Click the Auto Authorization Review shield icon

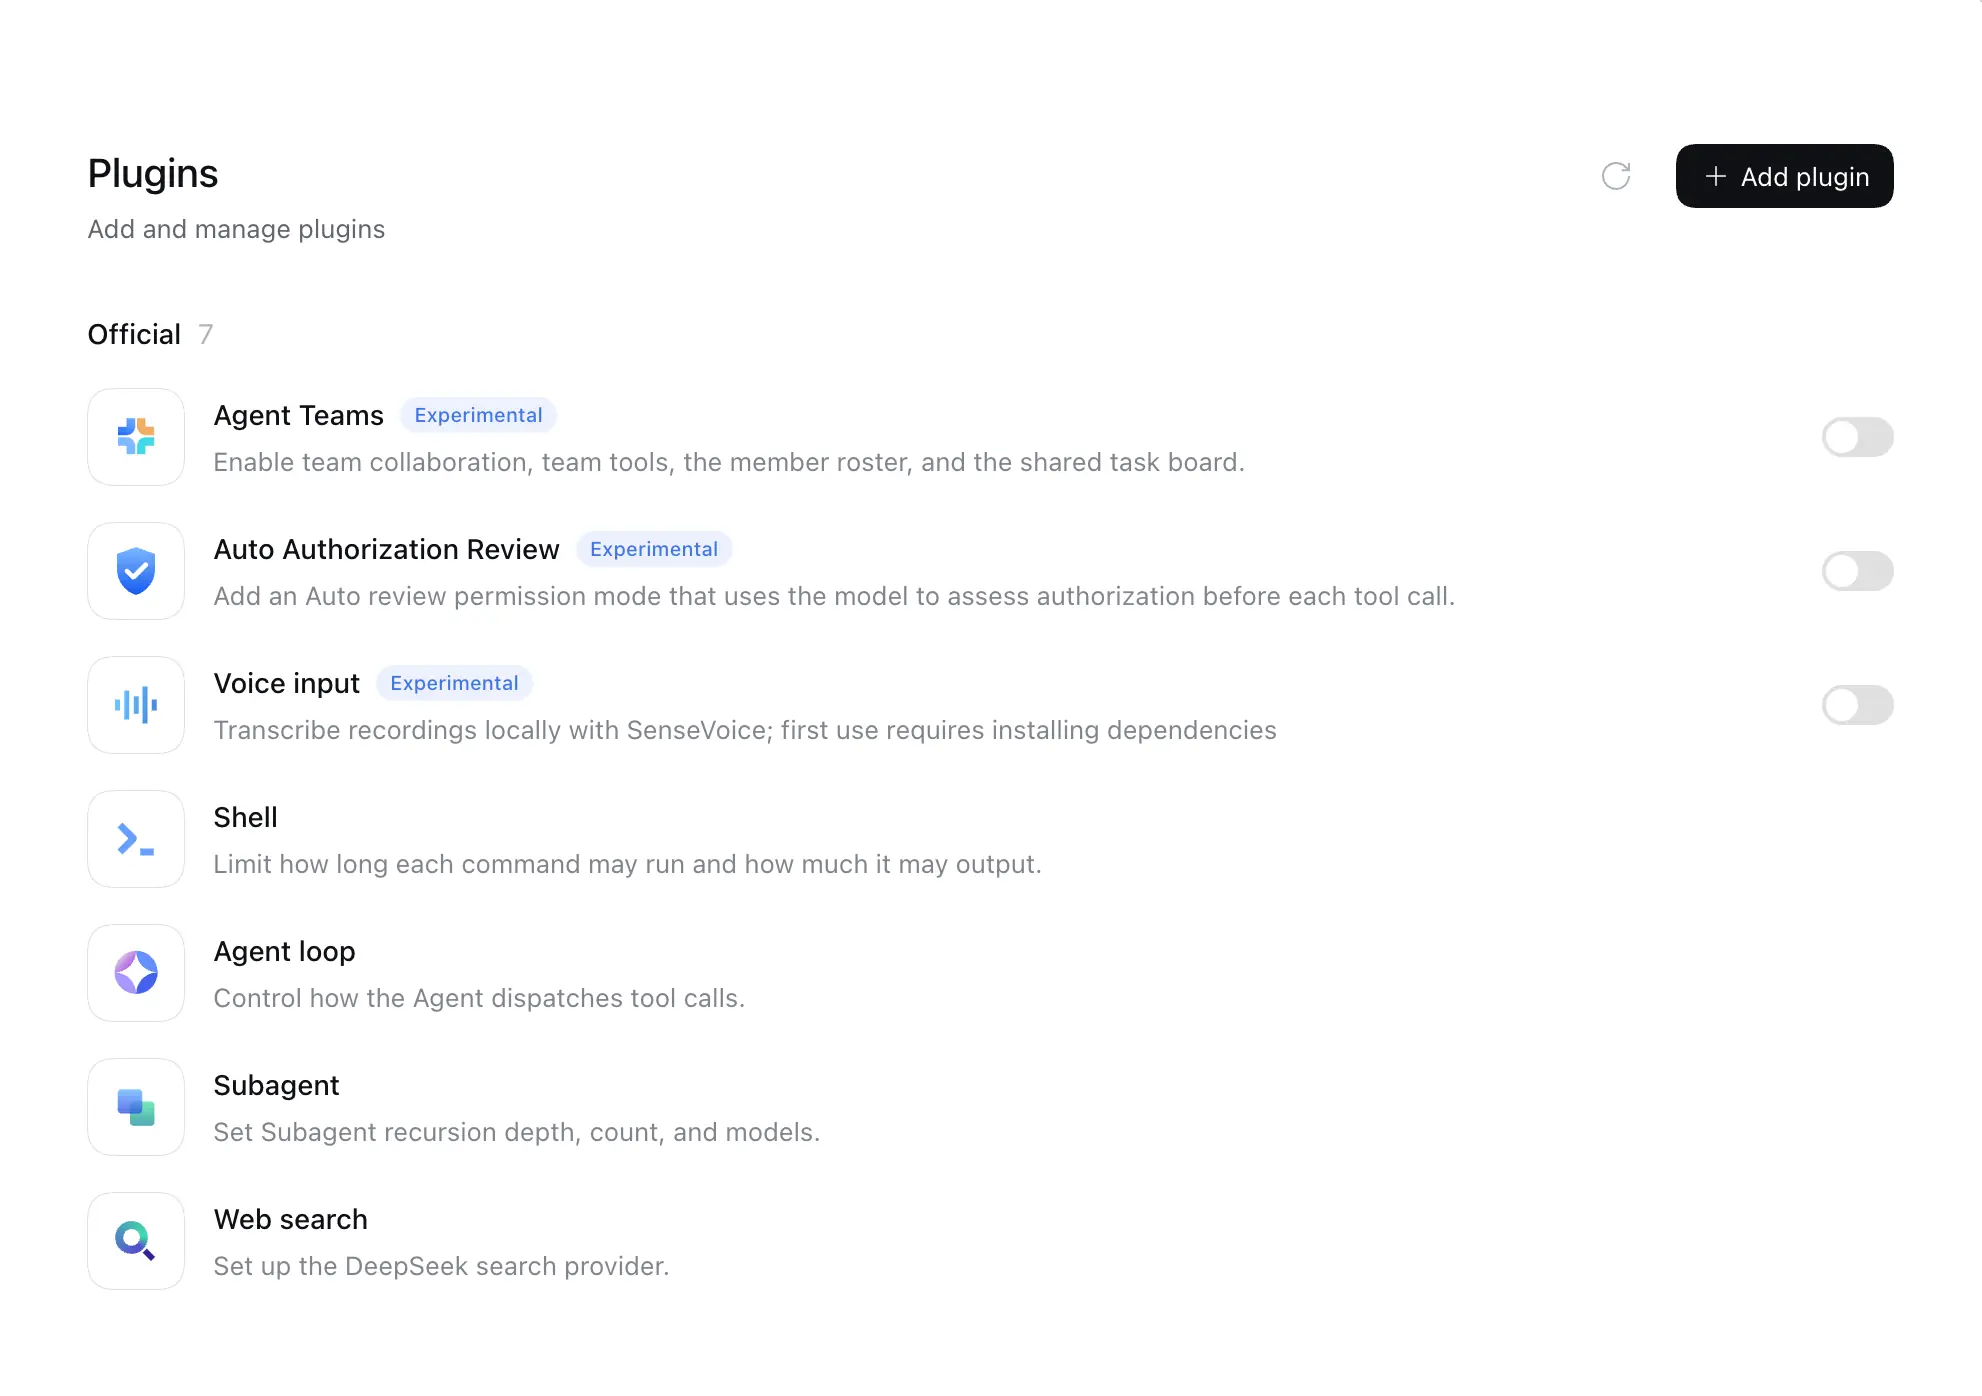click(136, 571)
